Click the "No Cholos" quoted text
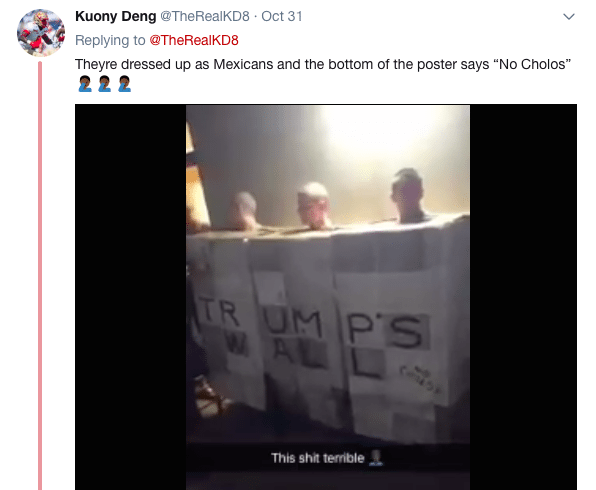The image size is (596, 490). click(532, 64)
